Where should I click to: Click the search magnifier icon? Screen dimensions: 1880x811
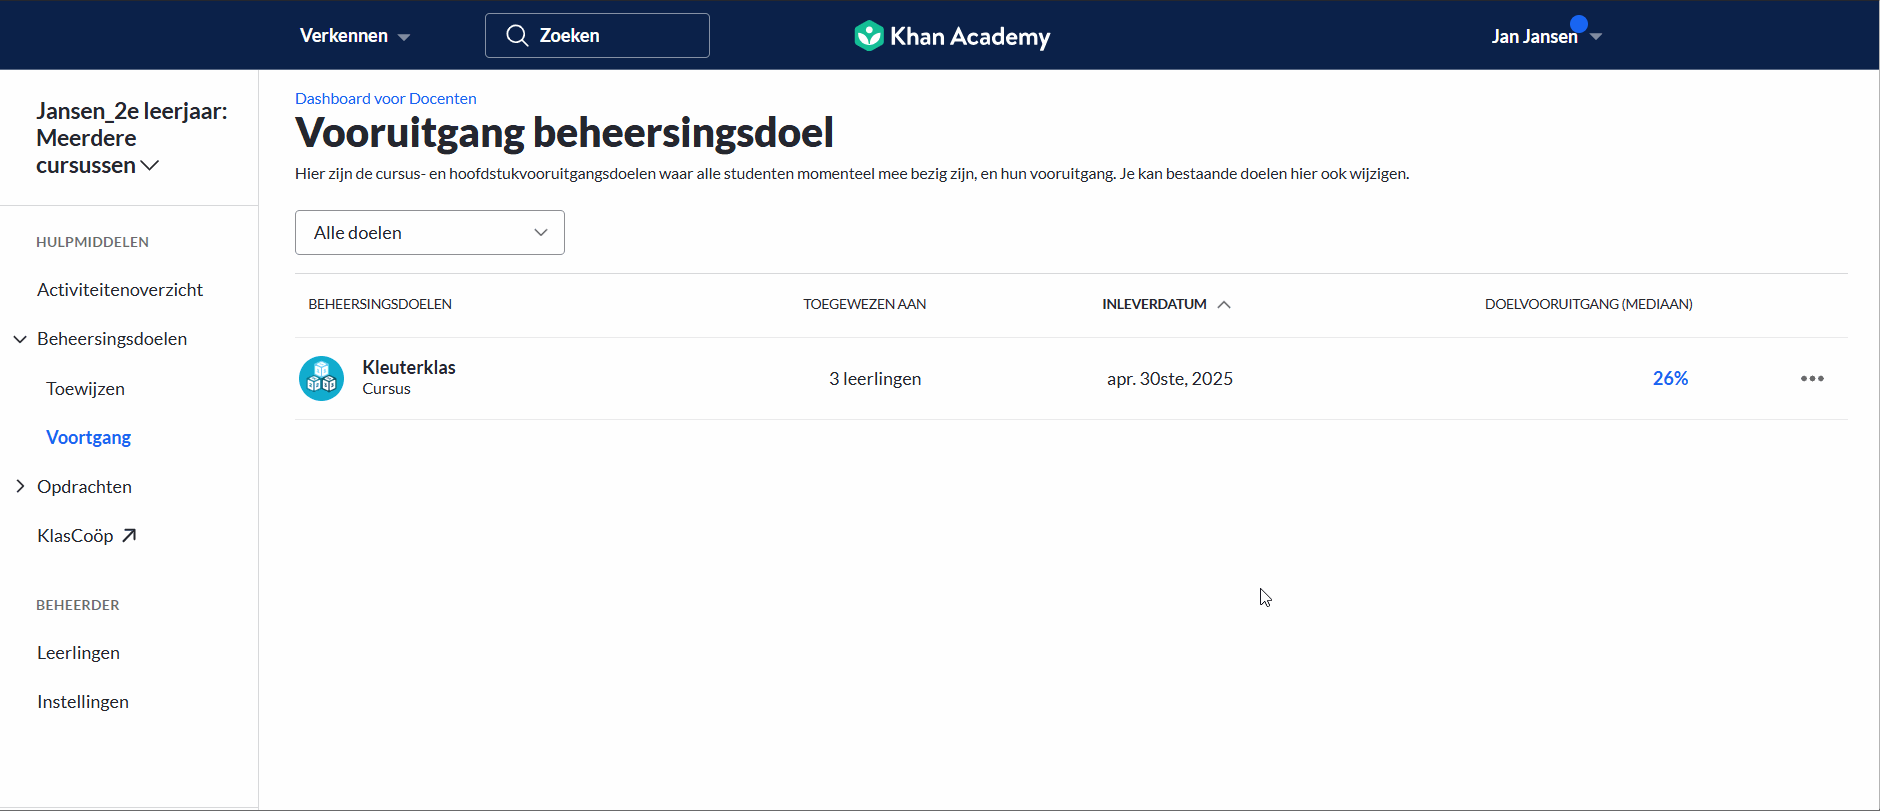point(517,36)
